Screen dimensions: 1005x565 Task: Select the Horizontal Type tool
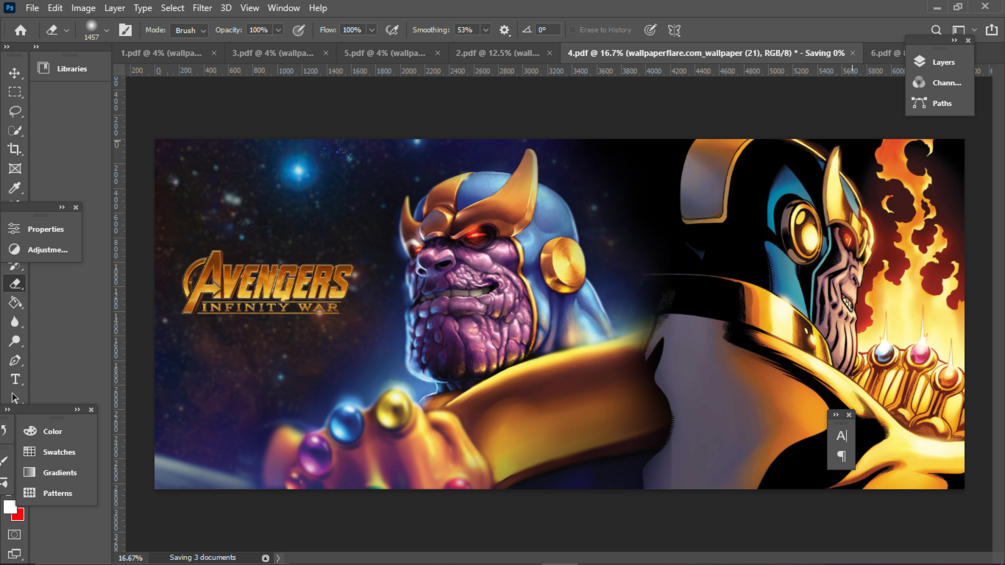click(x=15, y=379)
